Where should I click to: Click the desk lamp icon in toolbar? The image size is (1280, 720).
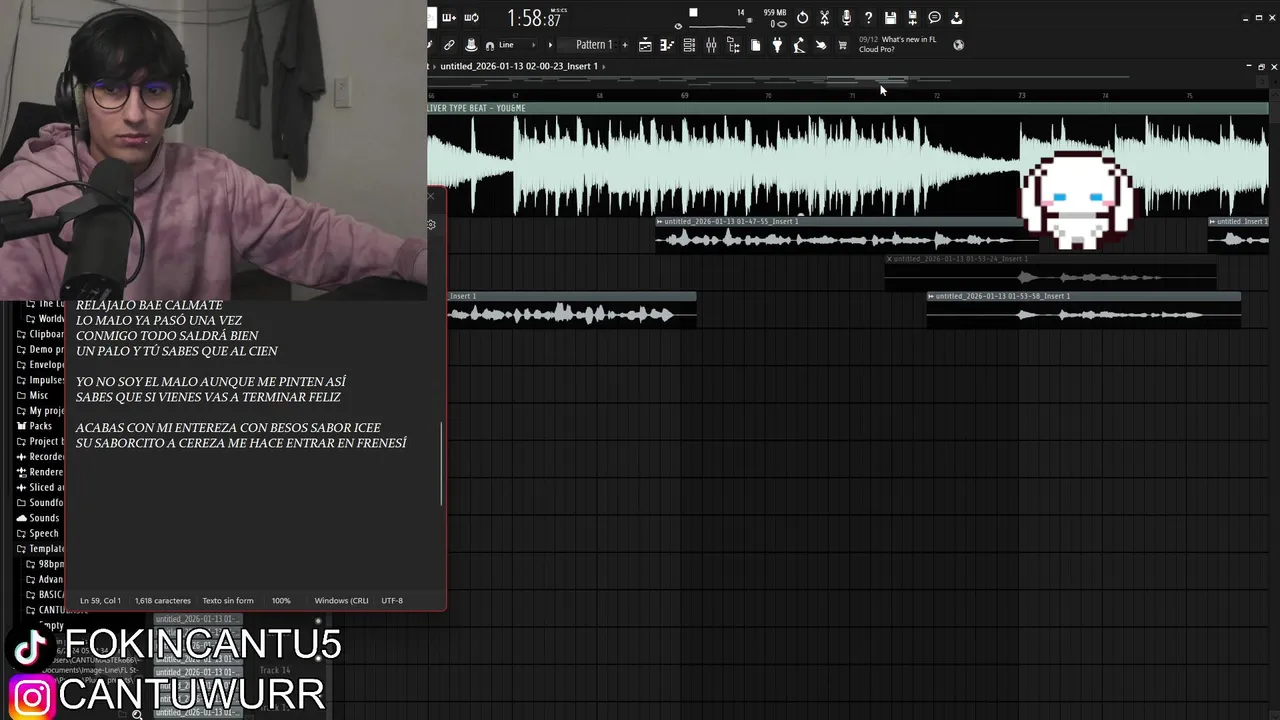coord(799,45)
